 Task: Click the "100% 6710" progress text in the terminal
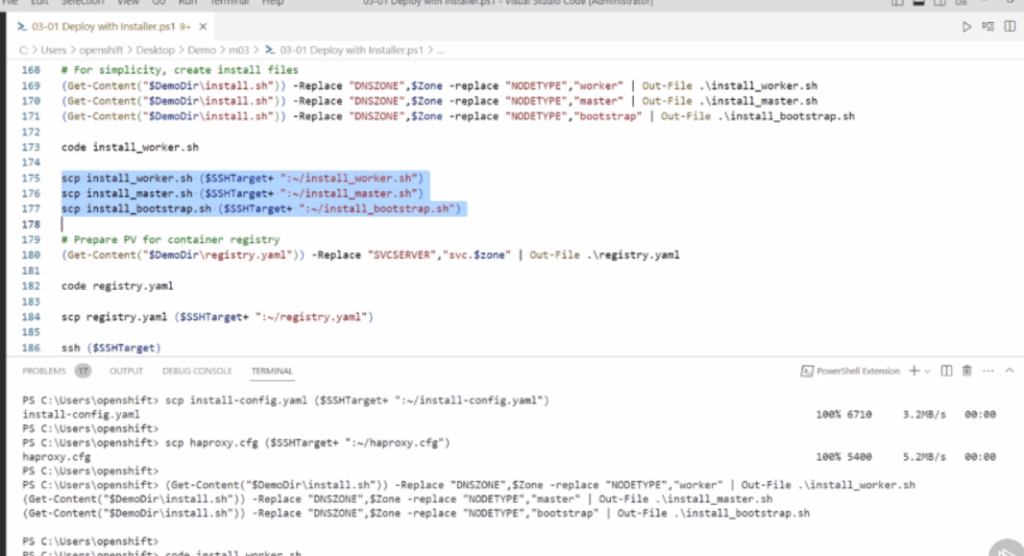click(x=844, y=414)
